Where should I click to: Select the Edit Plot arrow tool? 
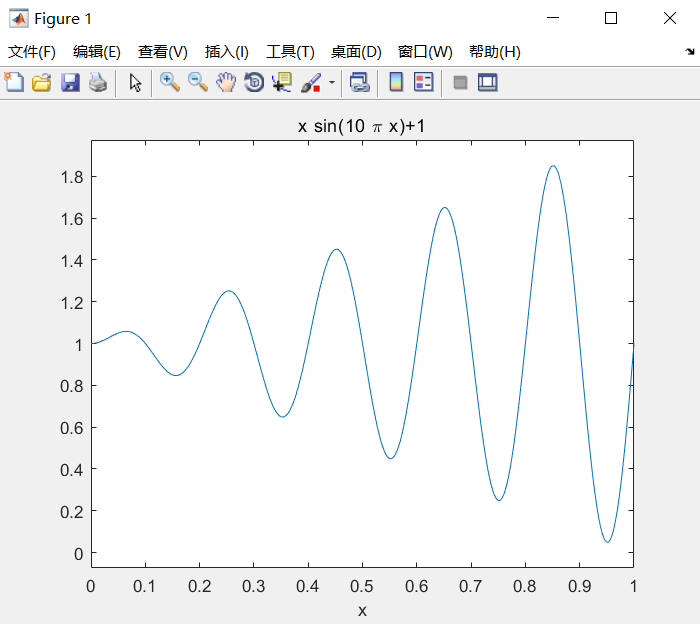coord(135,83)
